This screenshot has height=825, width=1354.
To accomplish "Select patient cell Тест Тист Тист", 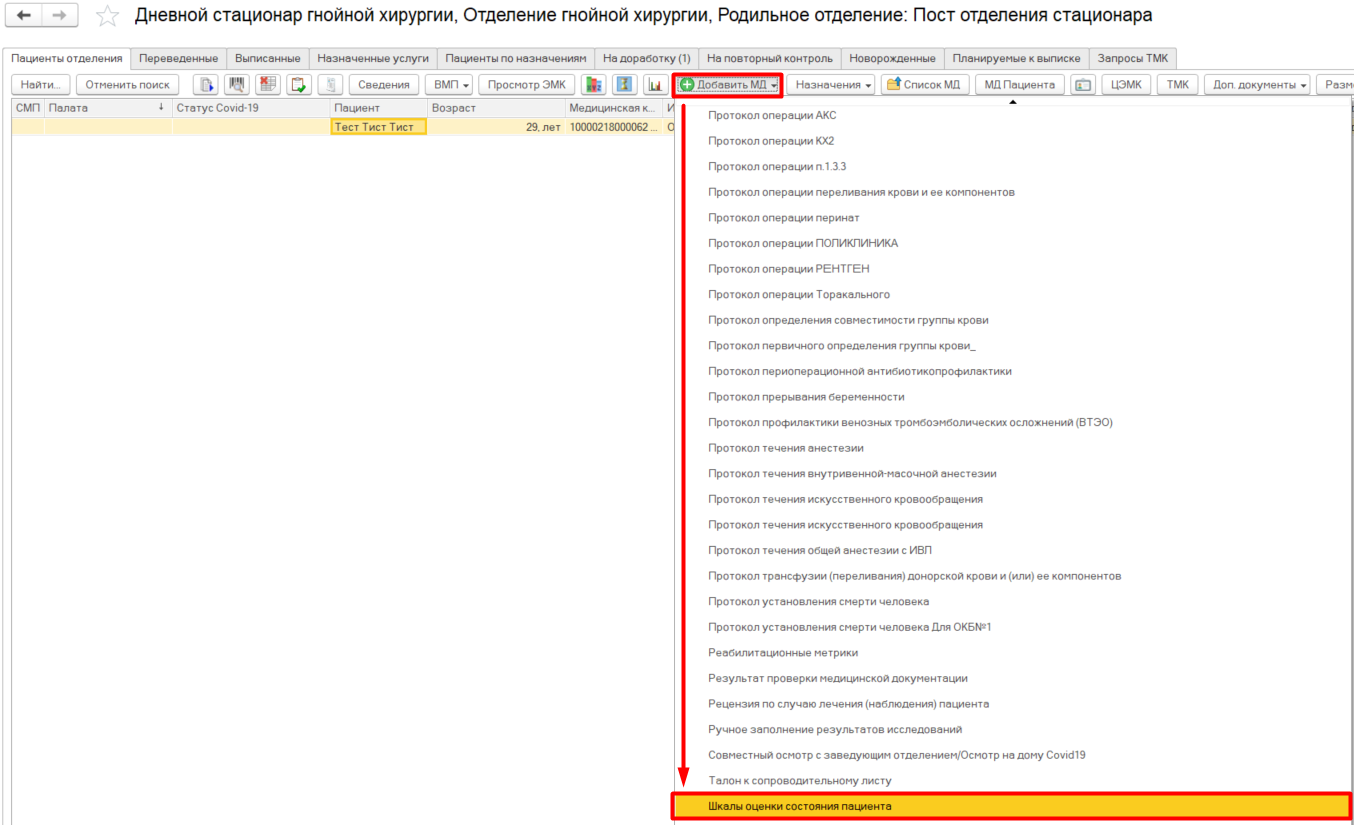I will [x=378, y=127].
